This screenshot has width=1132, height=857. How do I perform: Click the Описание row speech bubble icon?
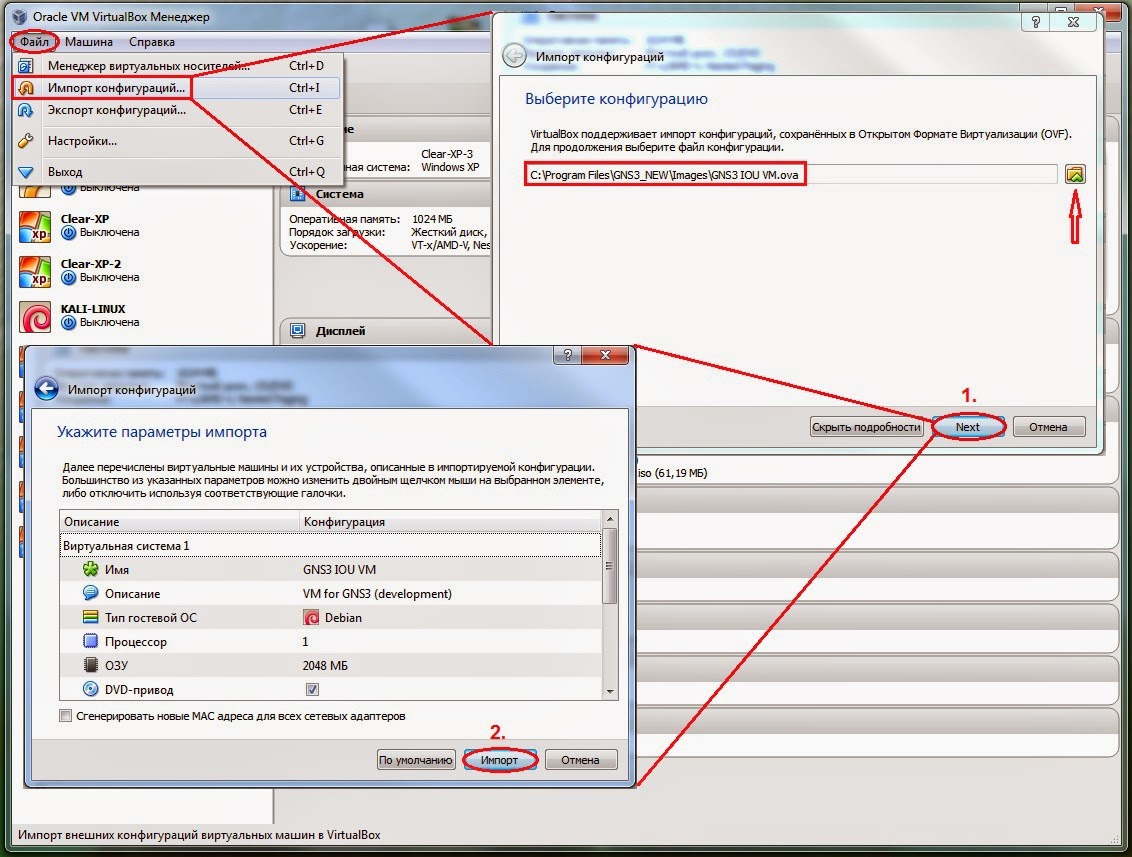click(x=90, y=593)
